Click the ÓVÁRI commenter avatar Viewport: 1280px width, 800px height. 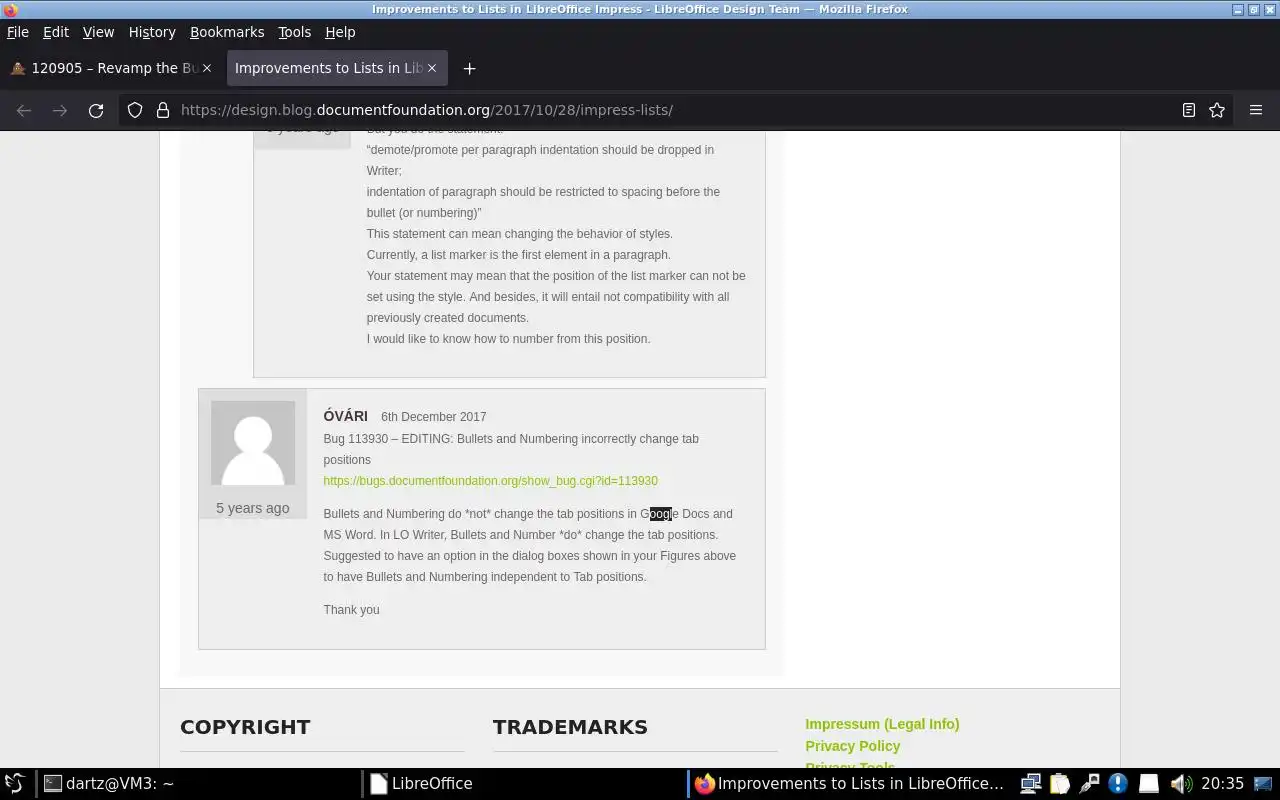(253, 443)
